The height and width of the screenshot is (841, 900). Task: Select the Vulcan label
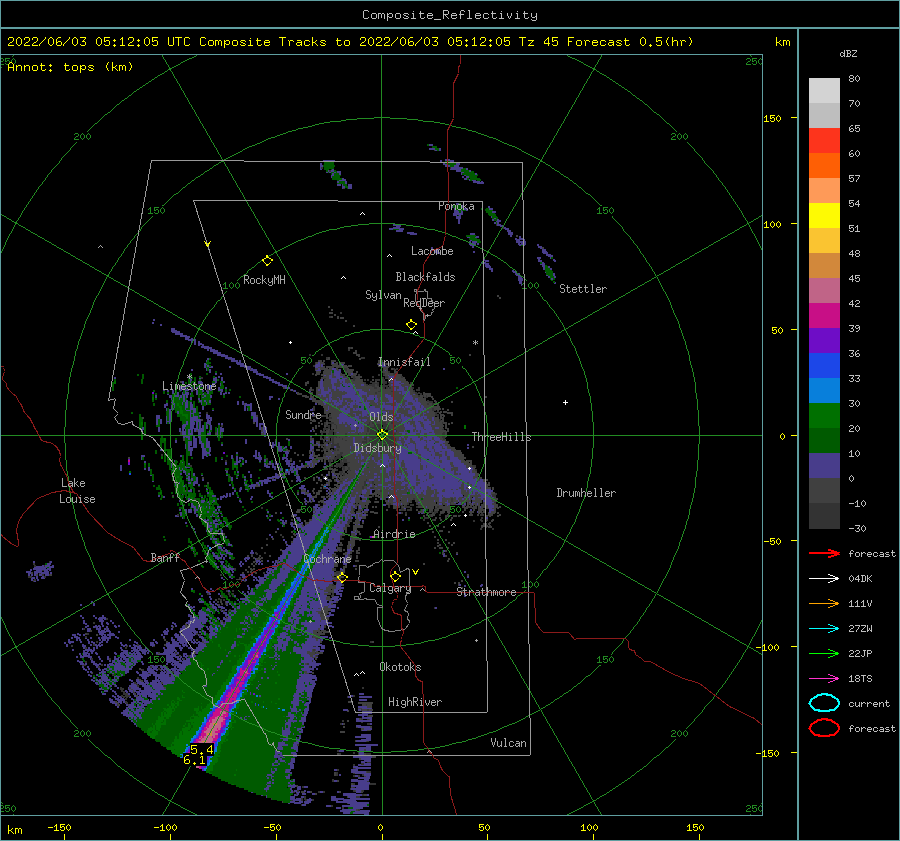(x=509, y=743)
